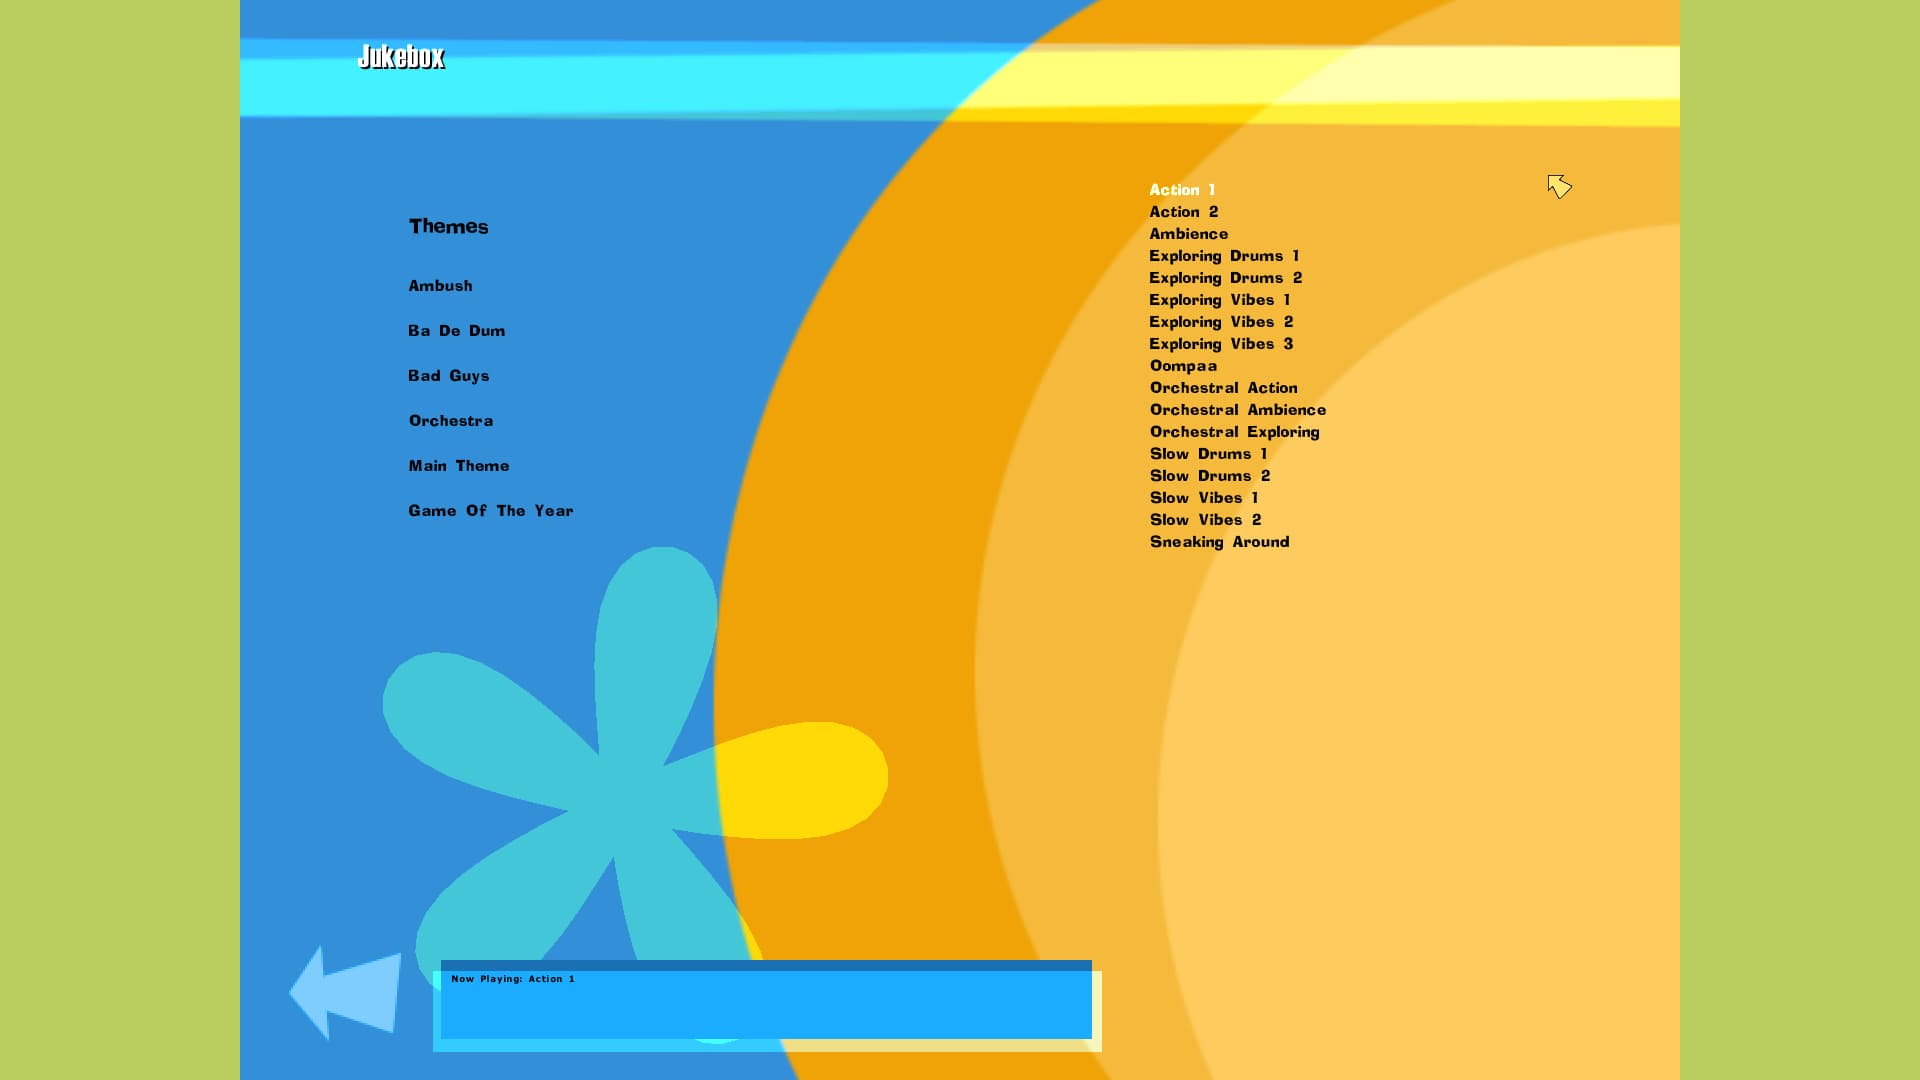Select the Ba De Dum theme
This screenshot has height=1080, width=1920.
(456, 331)
